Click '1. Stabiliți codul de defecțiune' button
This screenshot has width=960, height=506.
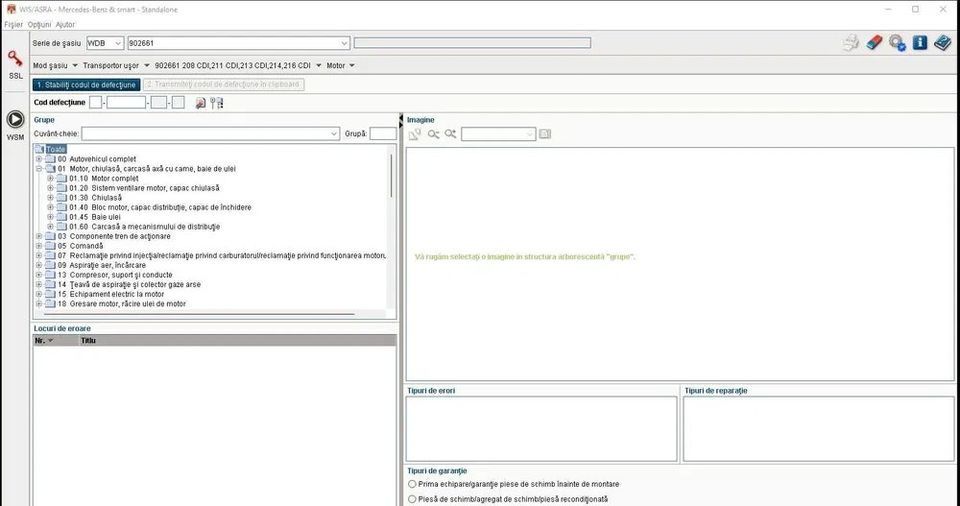(x=86, y=85)
